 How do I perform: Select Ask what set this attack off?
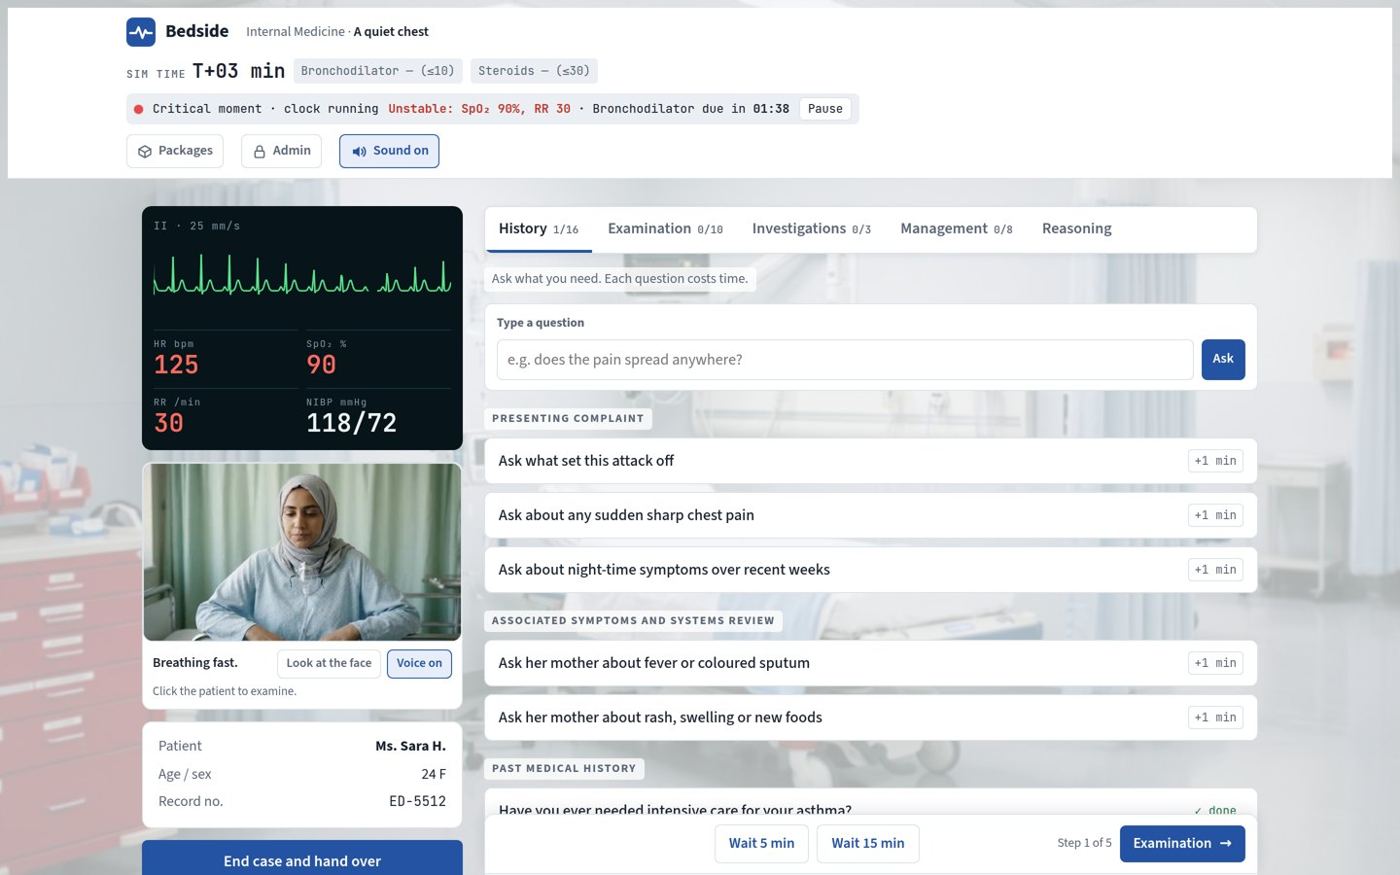coord(870,461)
